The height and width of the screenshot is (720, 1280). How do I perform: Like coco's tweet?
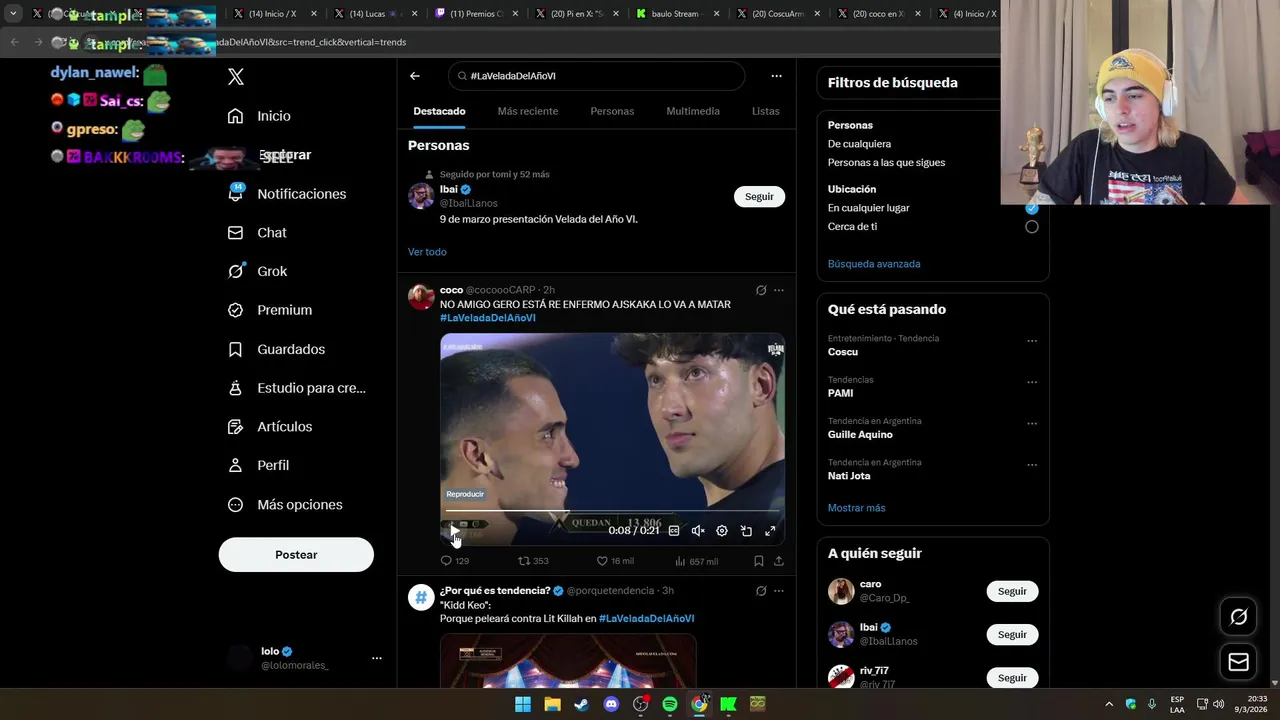click(615, 561)
